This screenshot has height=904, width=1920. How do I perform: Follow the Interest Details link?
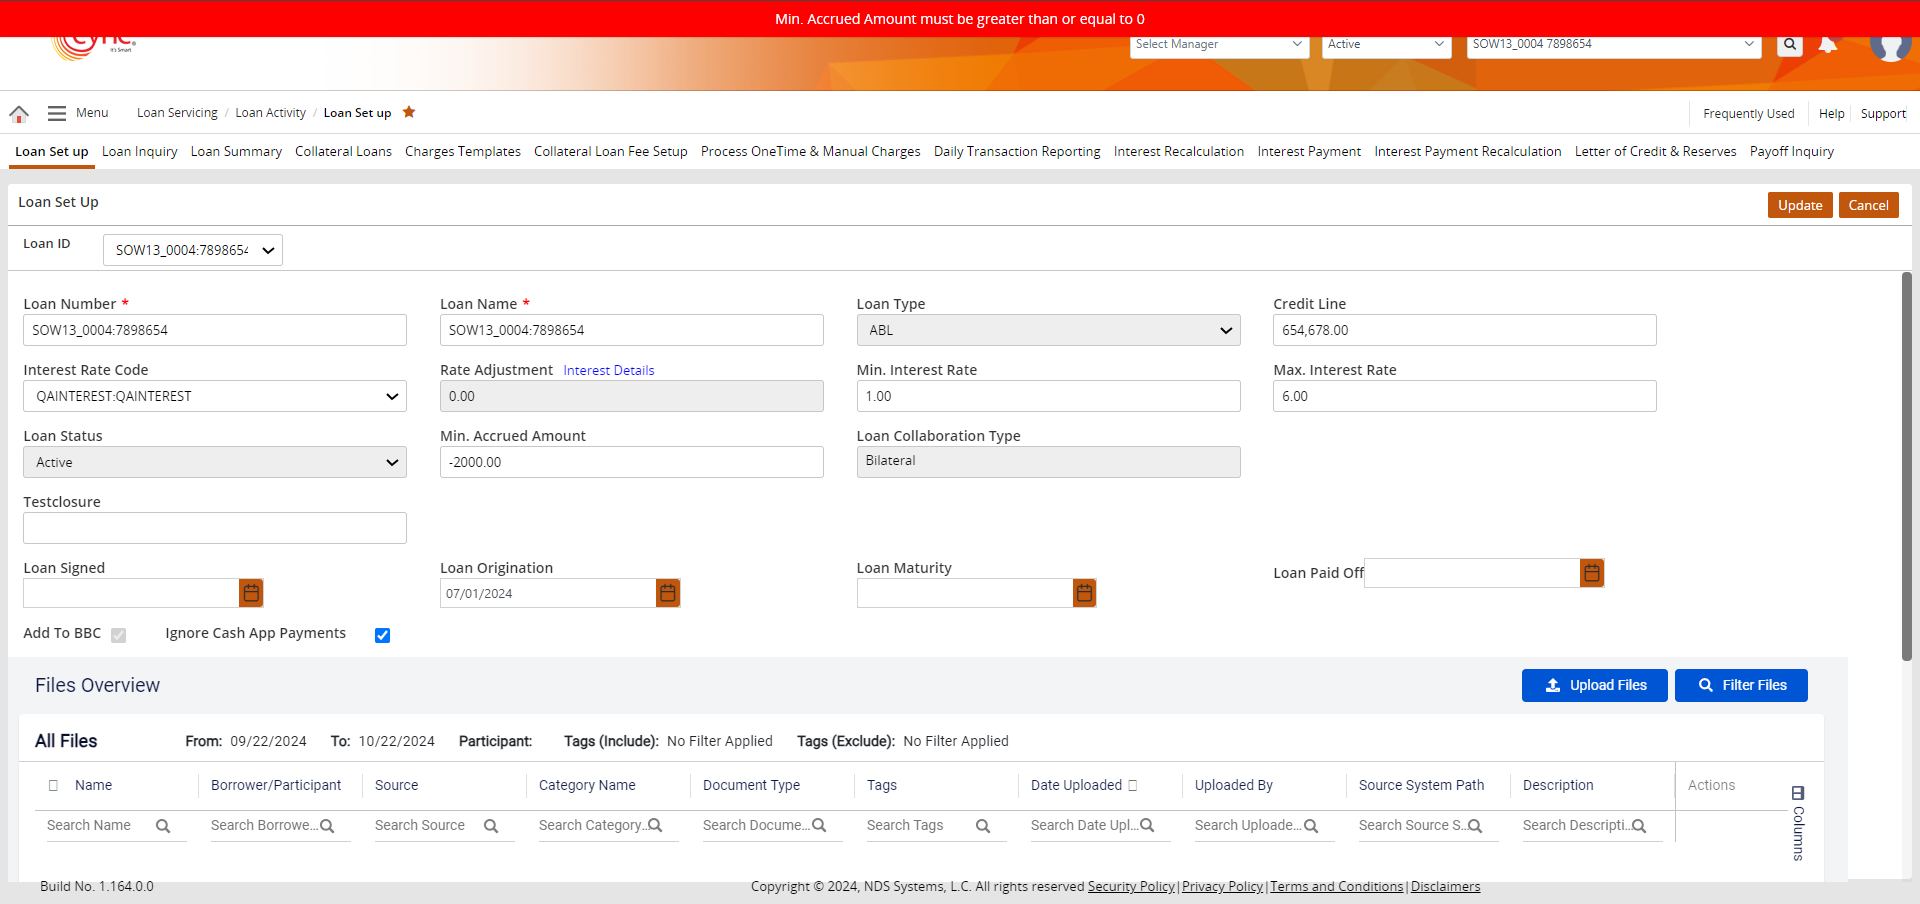tap(608, 371)
